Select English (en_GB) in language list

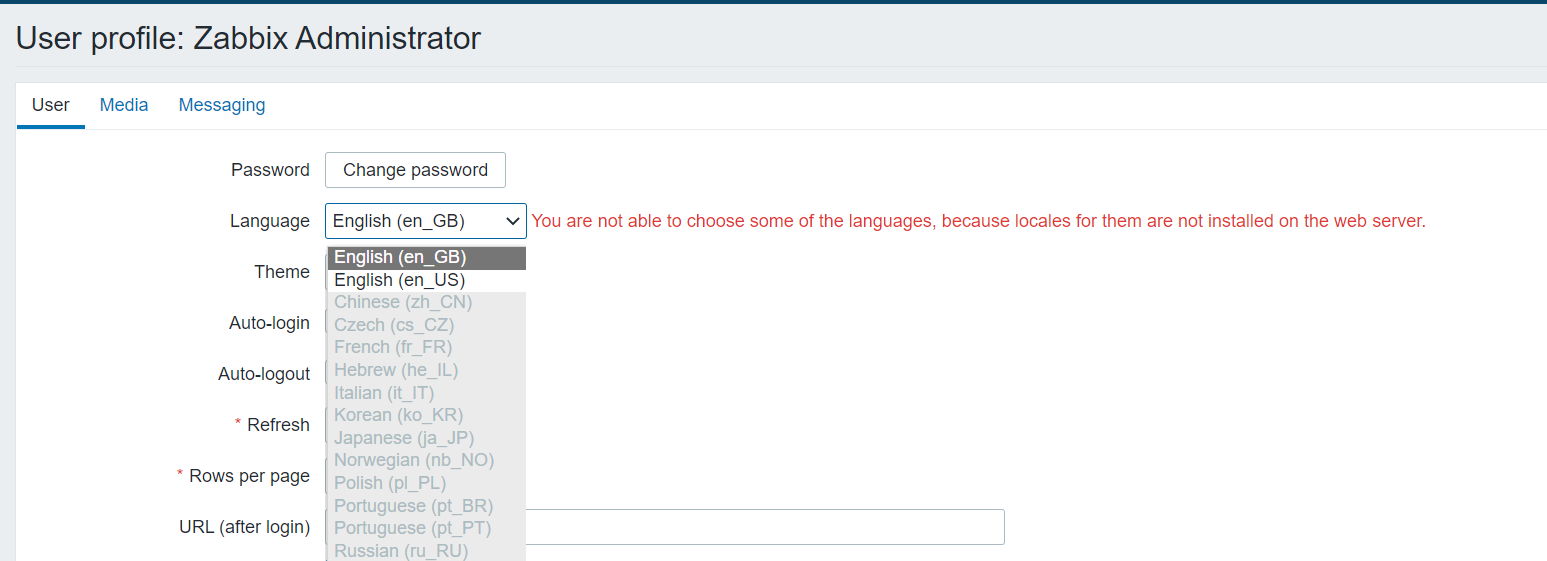427,258
